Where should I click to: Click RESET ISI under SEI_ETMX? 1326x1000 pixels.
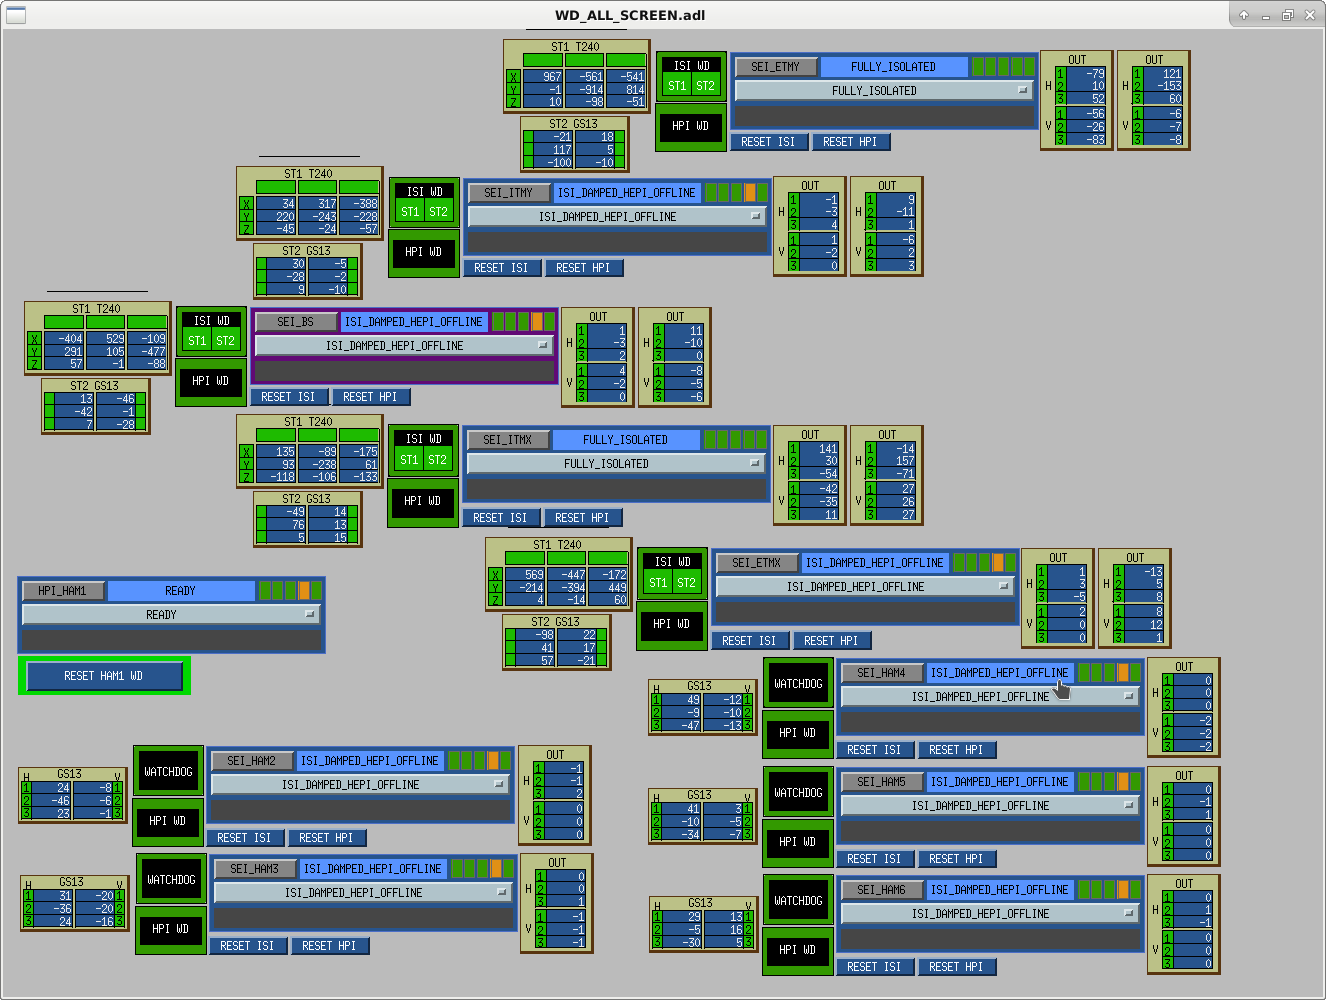point(749,641)
